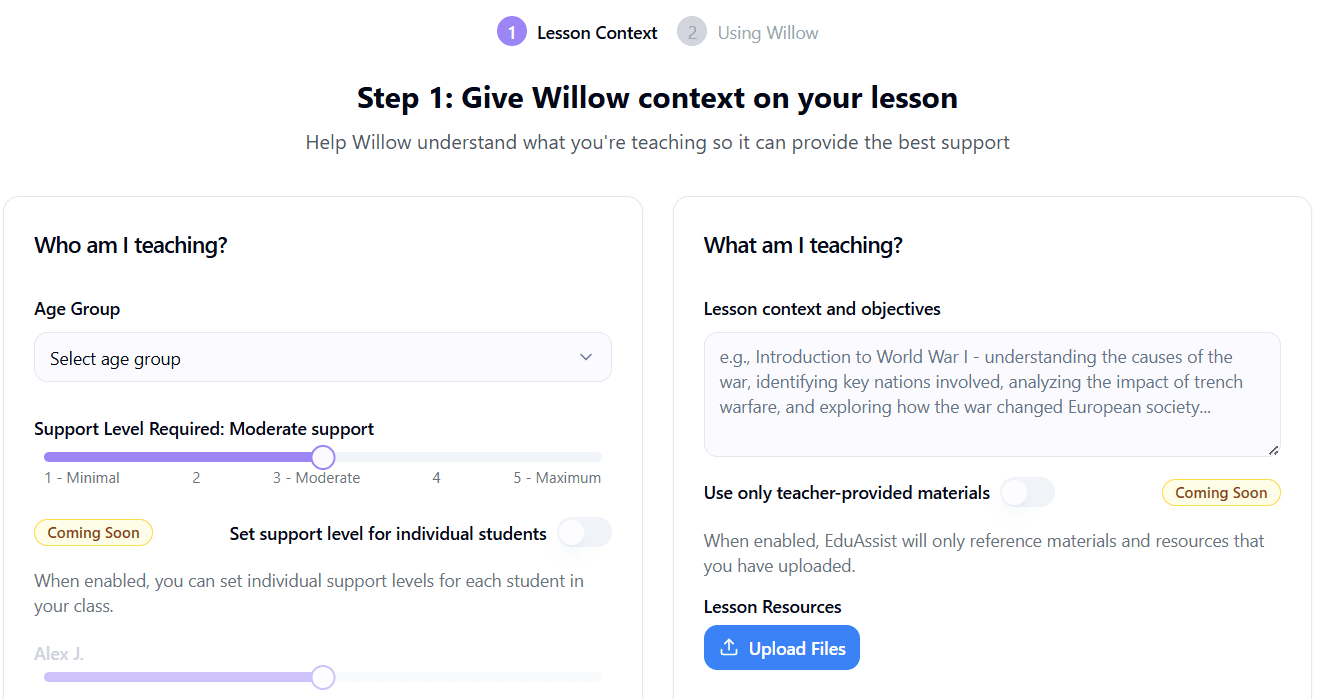1320x699 pixels.
Task: Click the chevron in the age group selector
Action: coord(585,357)
